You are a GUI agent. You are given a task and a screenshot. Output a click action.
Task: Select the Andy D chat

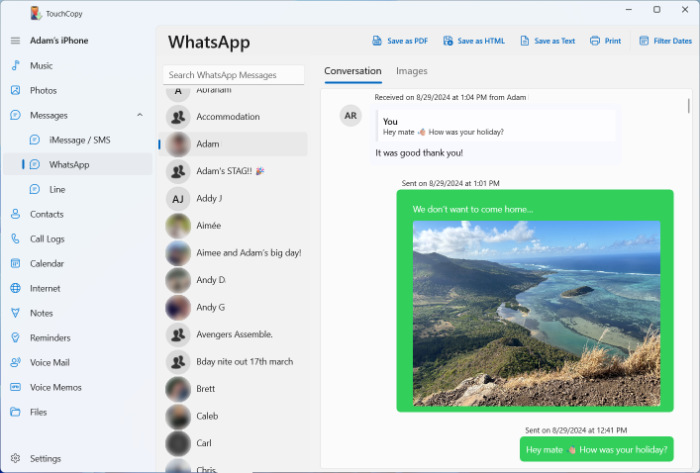click(x=233, y=280)
